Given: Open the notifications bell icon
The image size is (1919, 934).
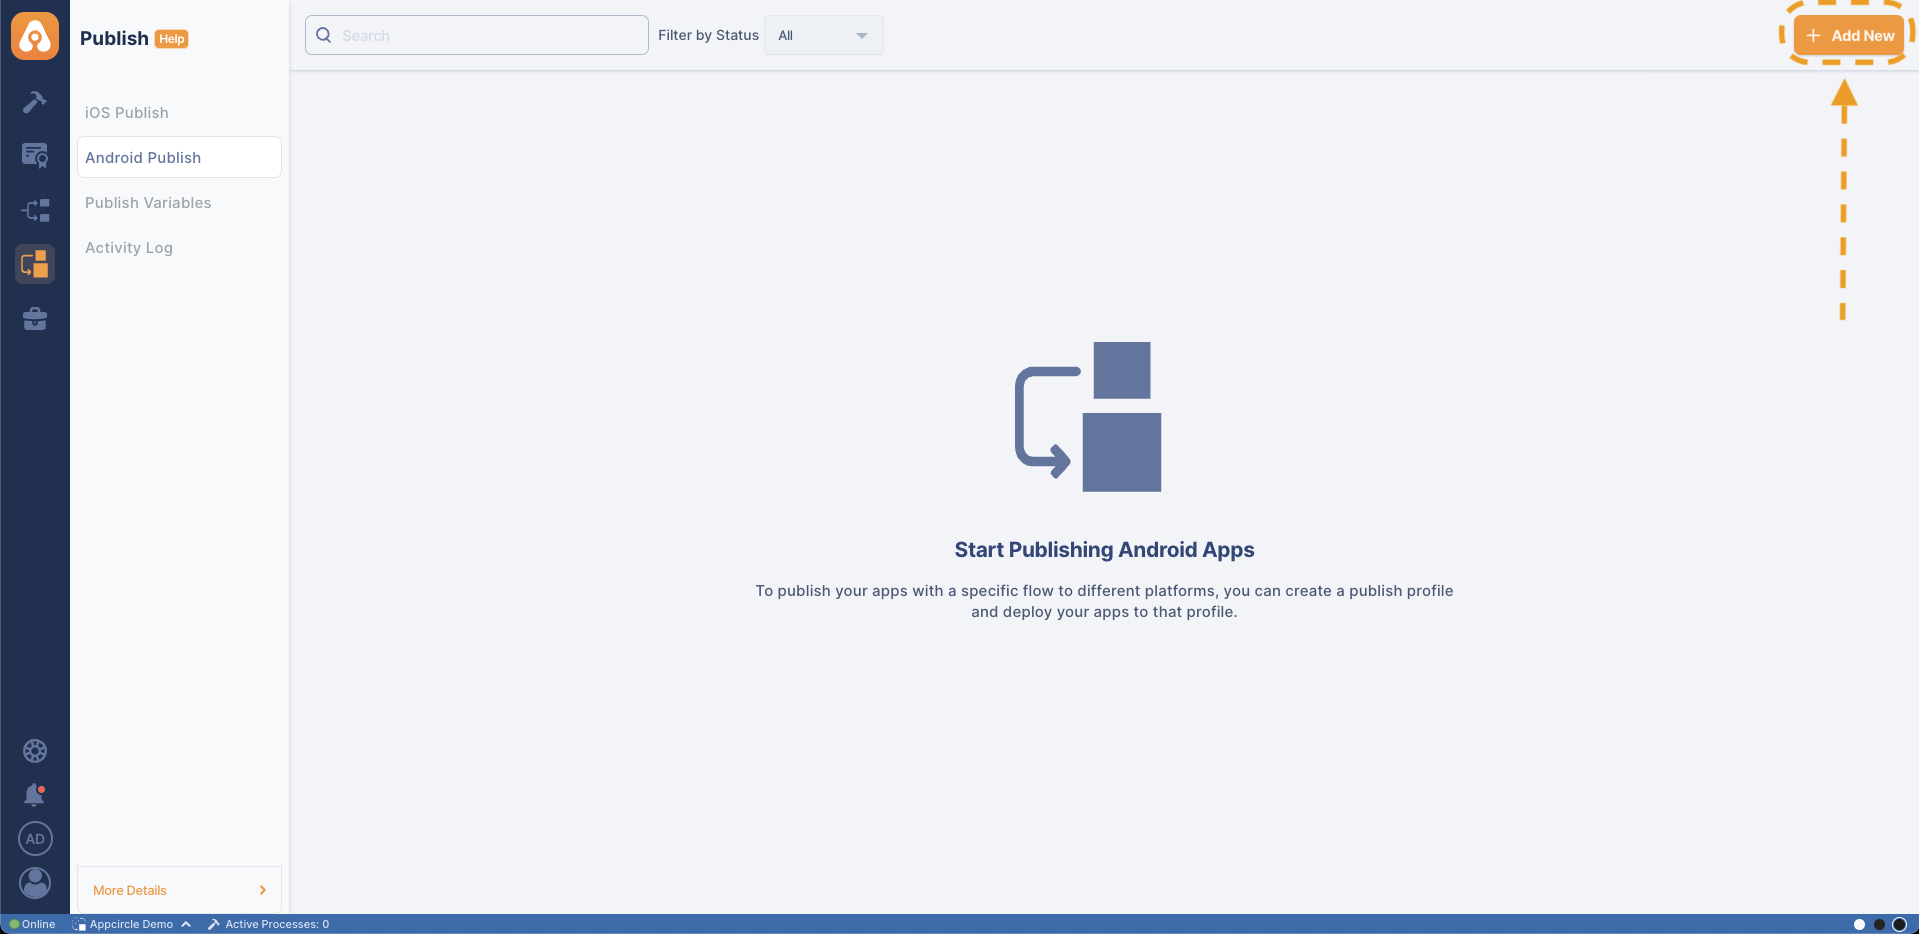Looking at the screenshot, I should tap(35, 795).
